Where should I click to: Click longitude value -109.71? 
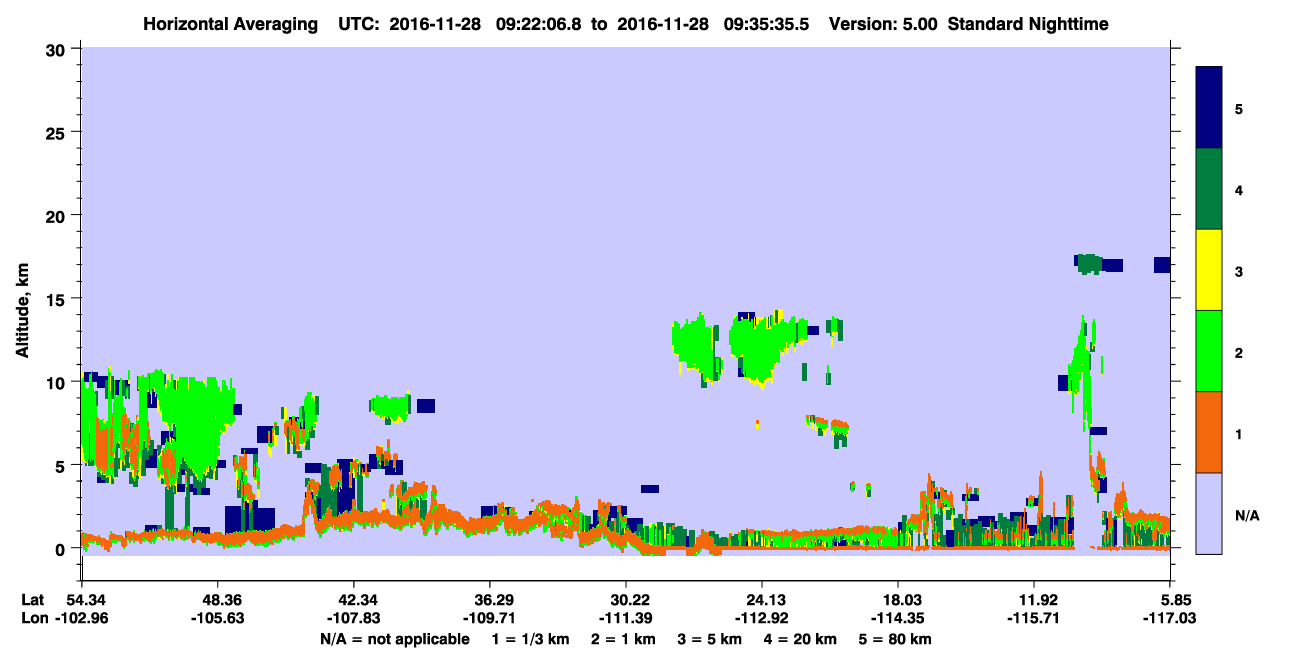(490, 619)
